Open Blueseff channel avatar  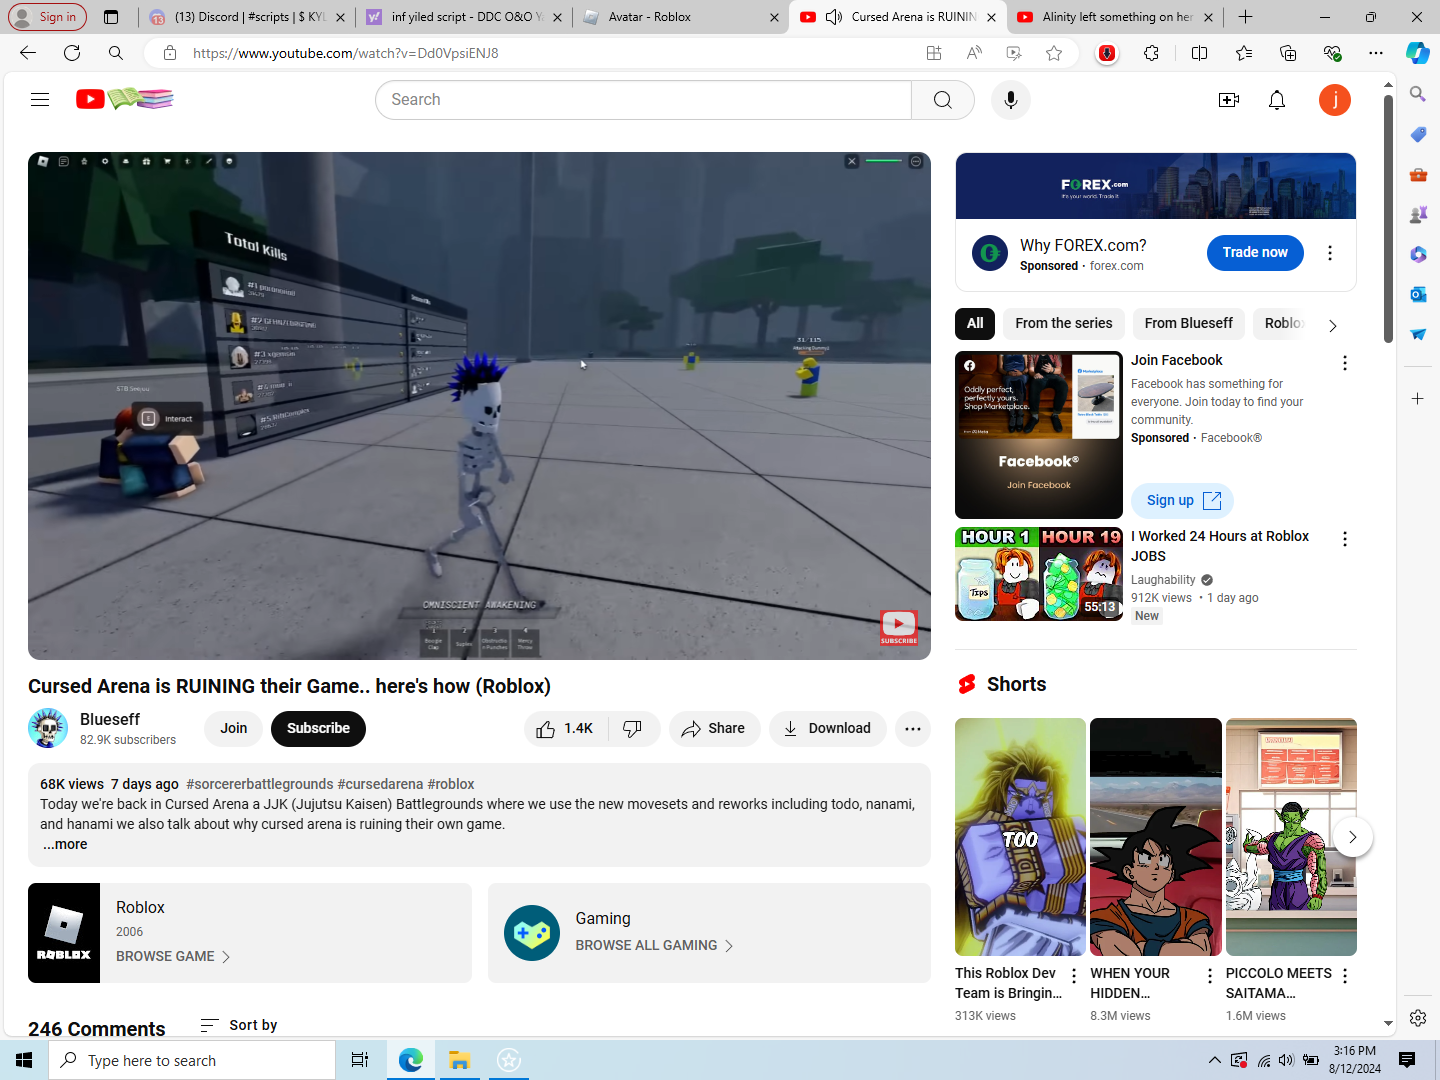click(48, 728)
